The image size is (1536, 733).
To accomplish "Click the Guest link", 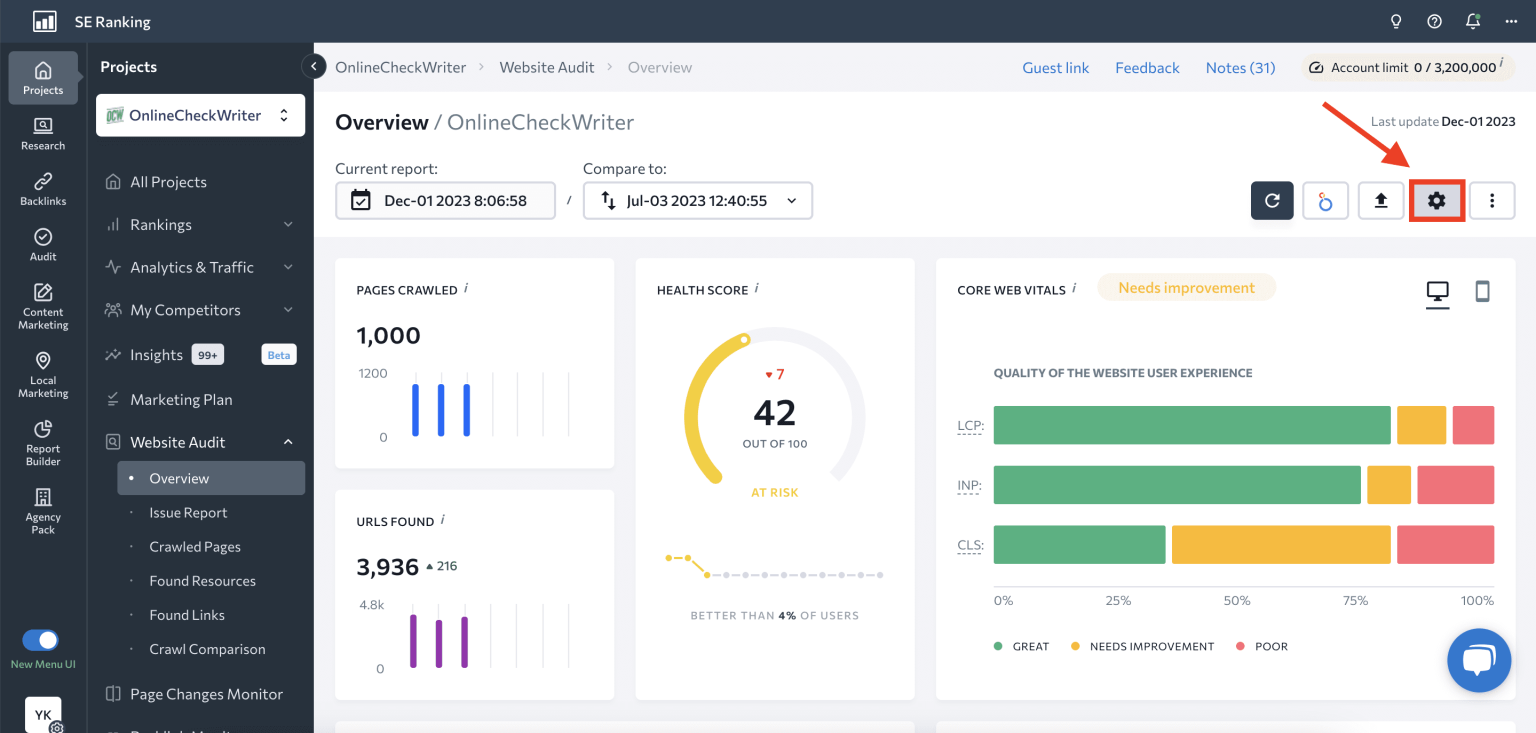I will [x=1055, y=68].
